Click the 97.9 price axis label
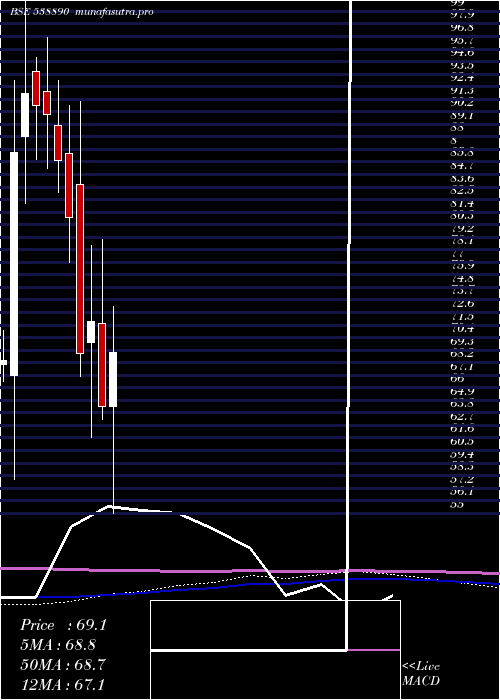The height and width of the screenshot is (700, 500). click(462, 16)
